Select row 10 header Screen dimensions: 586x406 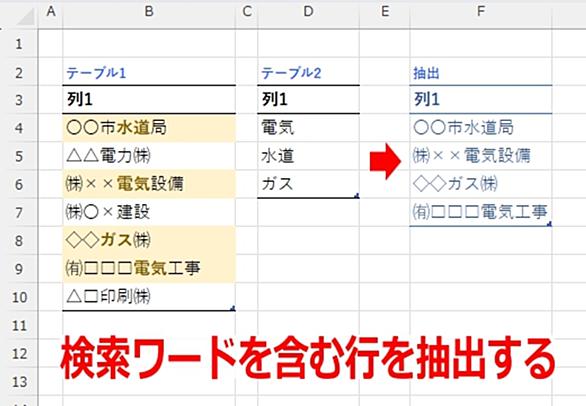click(19, 297)
